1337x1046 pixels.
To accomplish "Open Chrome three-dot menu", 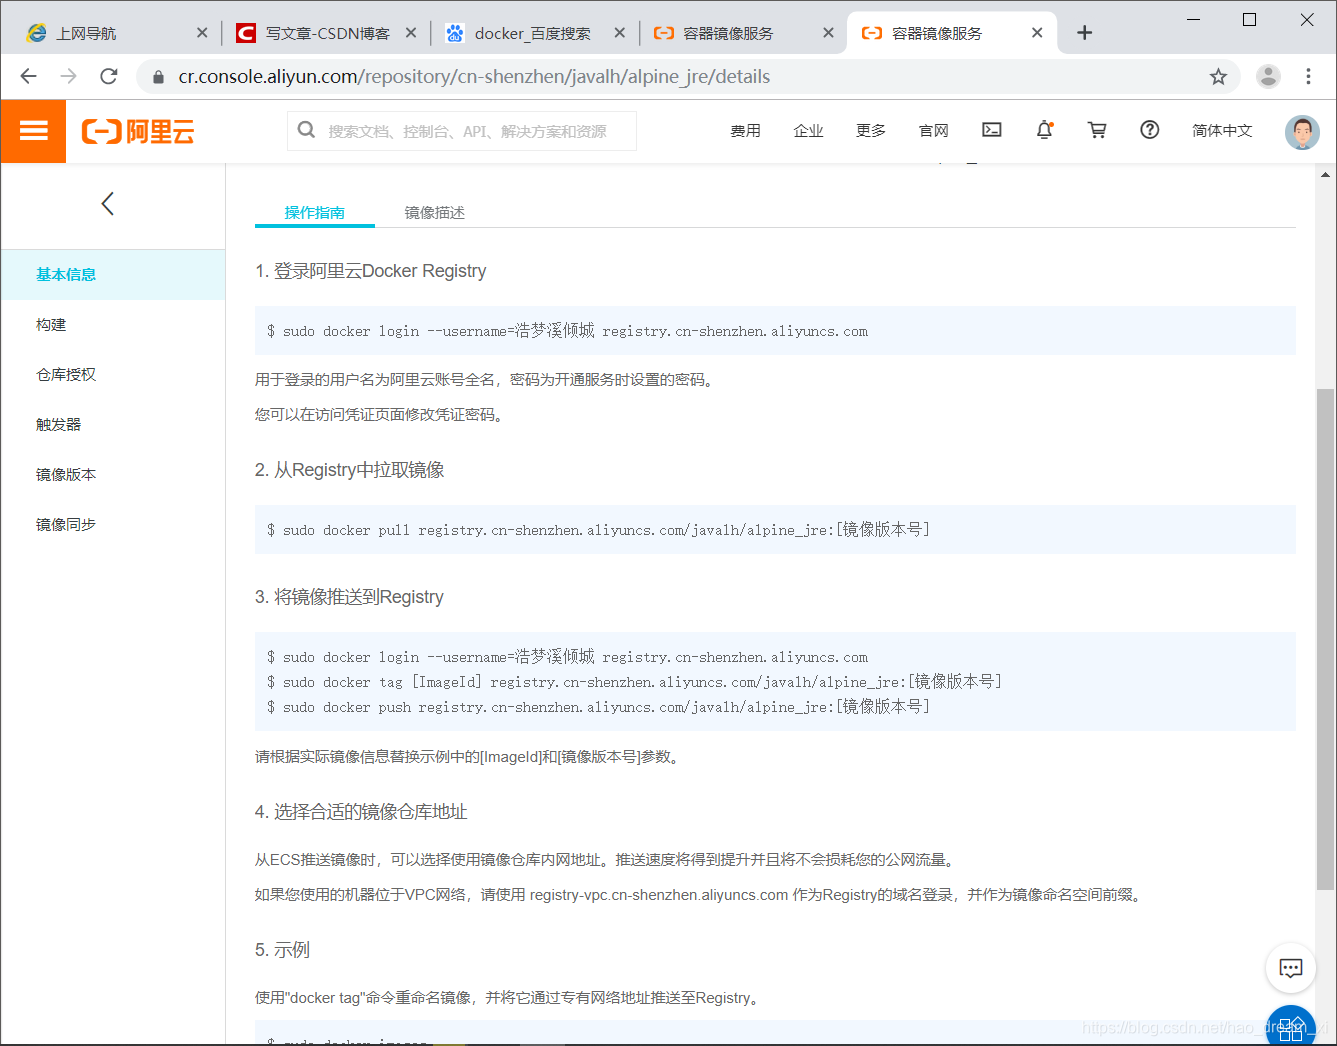I will (1308, 76).
